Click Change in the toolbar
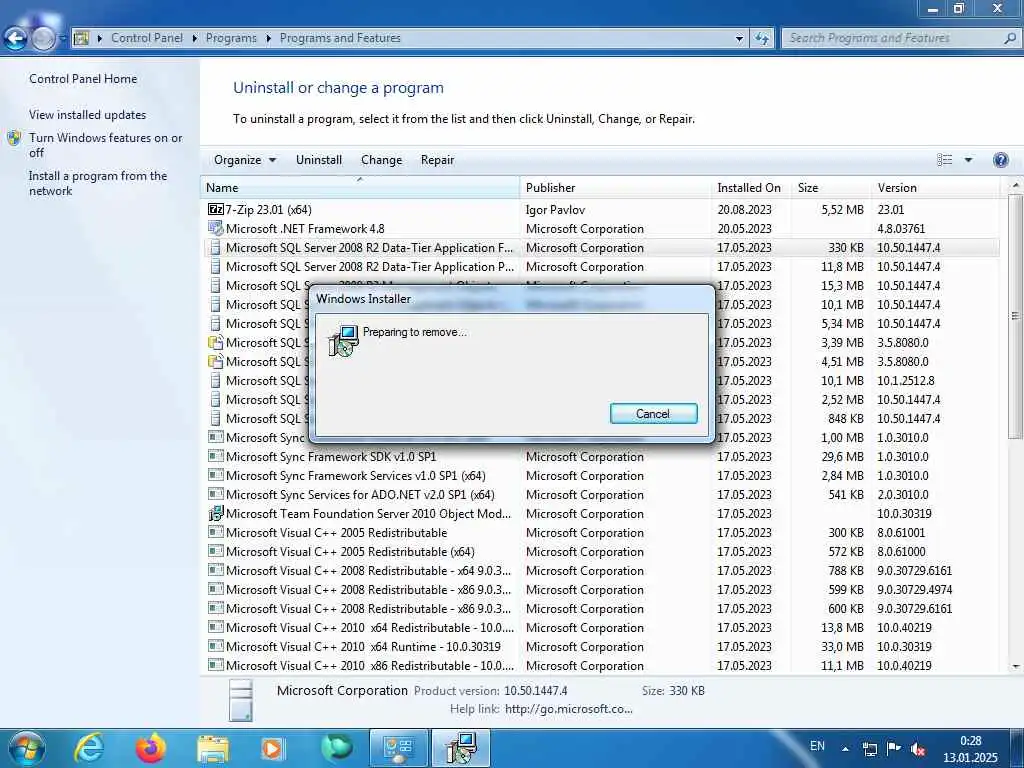This screenshot has width=1024, height=768. (x=381, y=160)
